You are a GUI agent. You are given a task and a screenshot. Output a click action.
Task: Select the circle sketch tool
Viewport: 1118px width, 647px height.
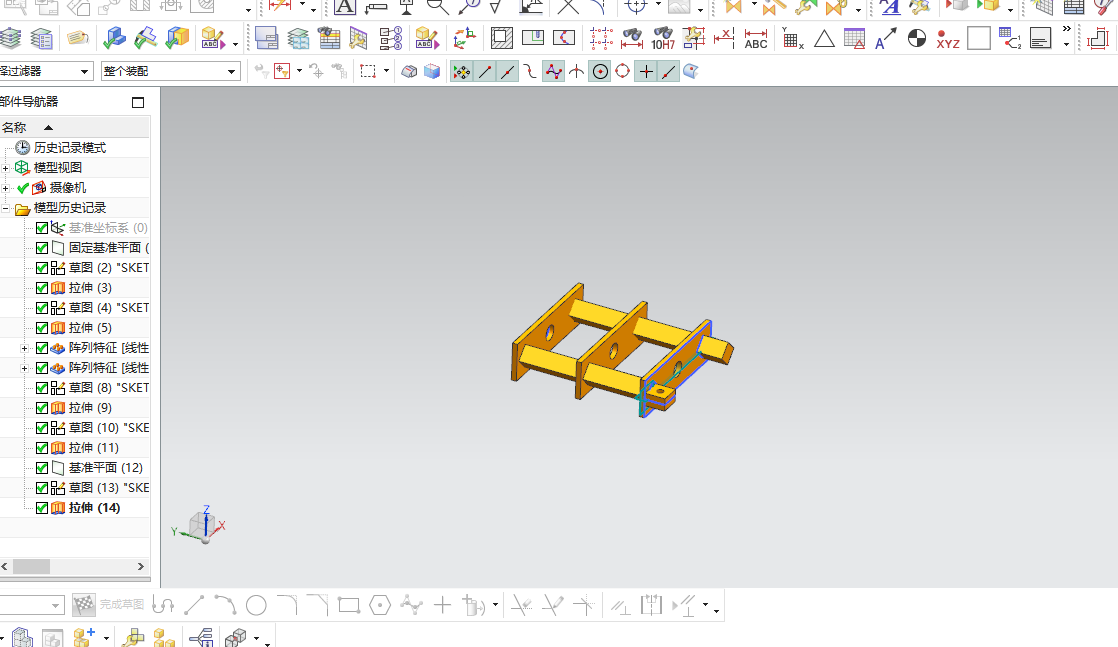click(256, 606)
